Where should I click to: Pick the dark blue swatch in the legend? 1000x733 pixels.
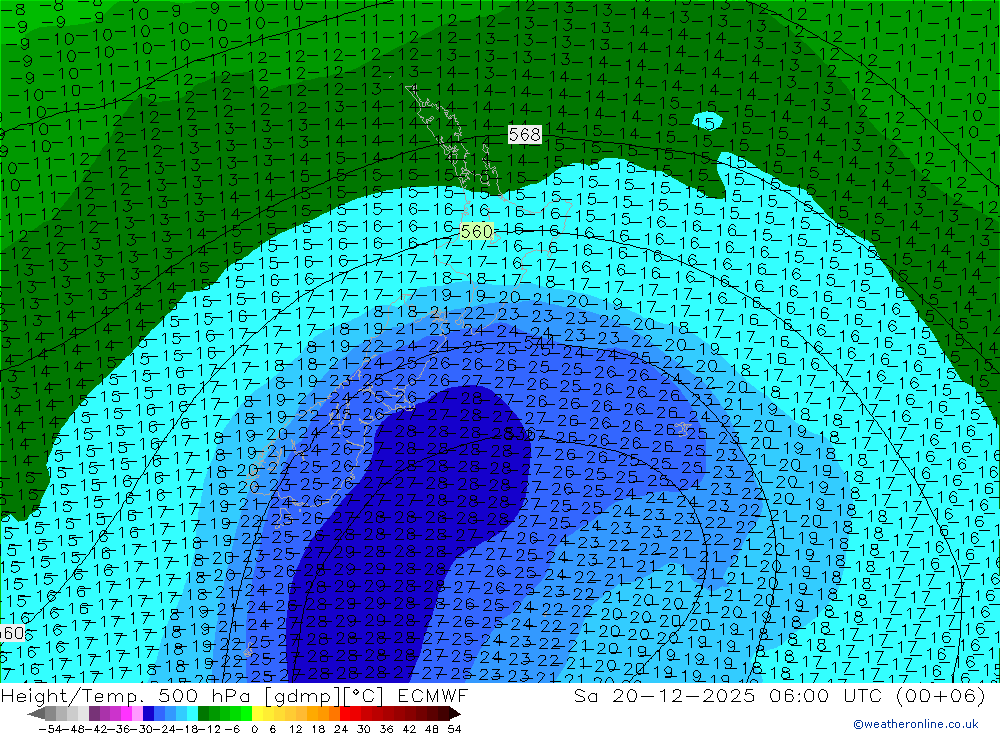[x=148, y=713]
